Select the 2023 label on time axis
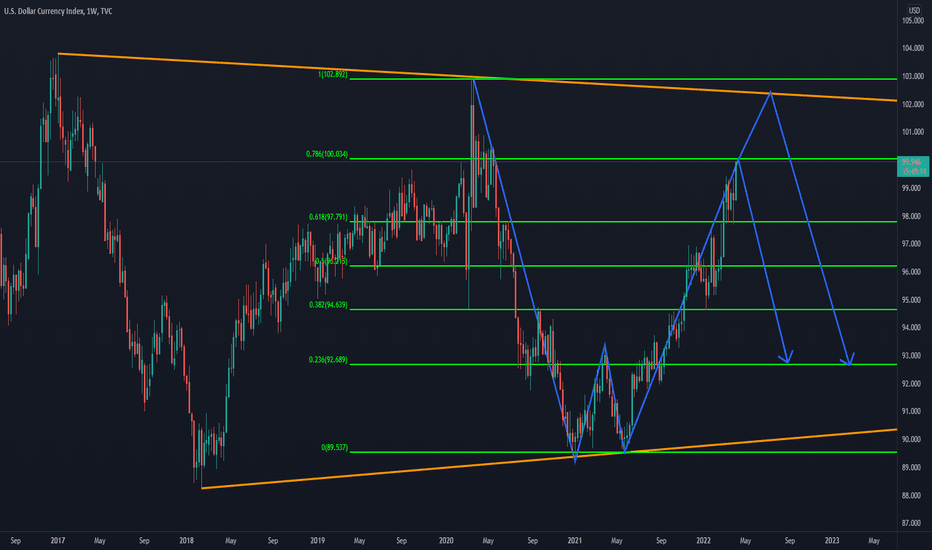This screenshot has height=550, width=932. [832, 540]
